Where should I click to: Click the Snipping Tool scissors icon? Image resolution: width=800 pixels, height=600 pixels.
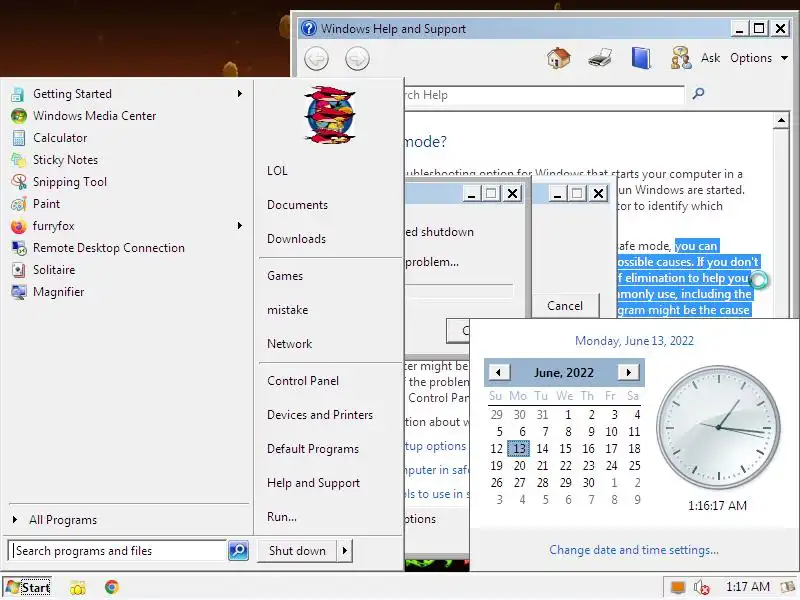click(x=19, y=182)
